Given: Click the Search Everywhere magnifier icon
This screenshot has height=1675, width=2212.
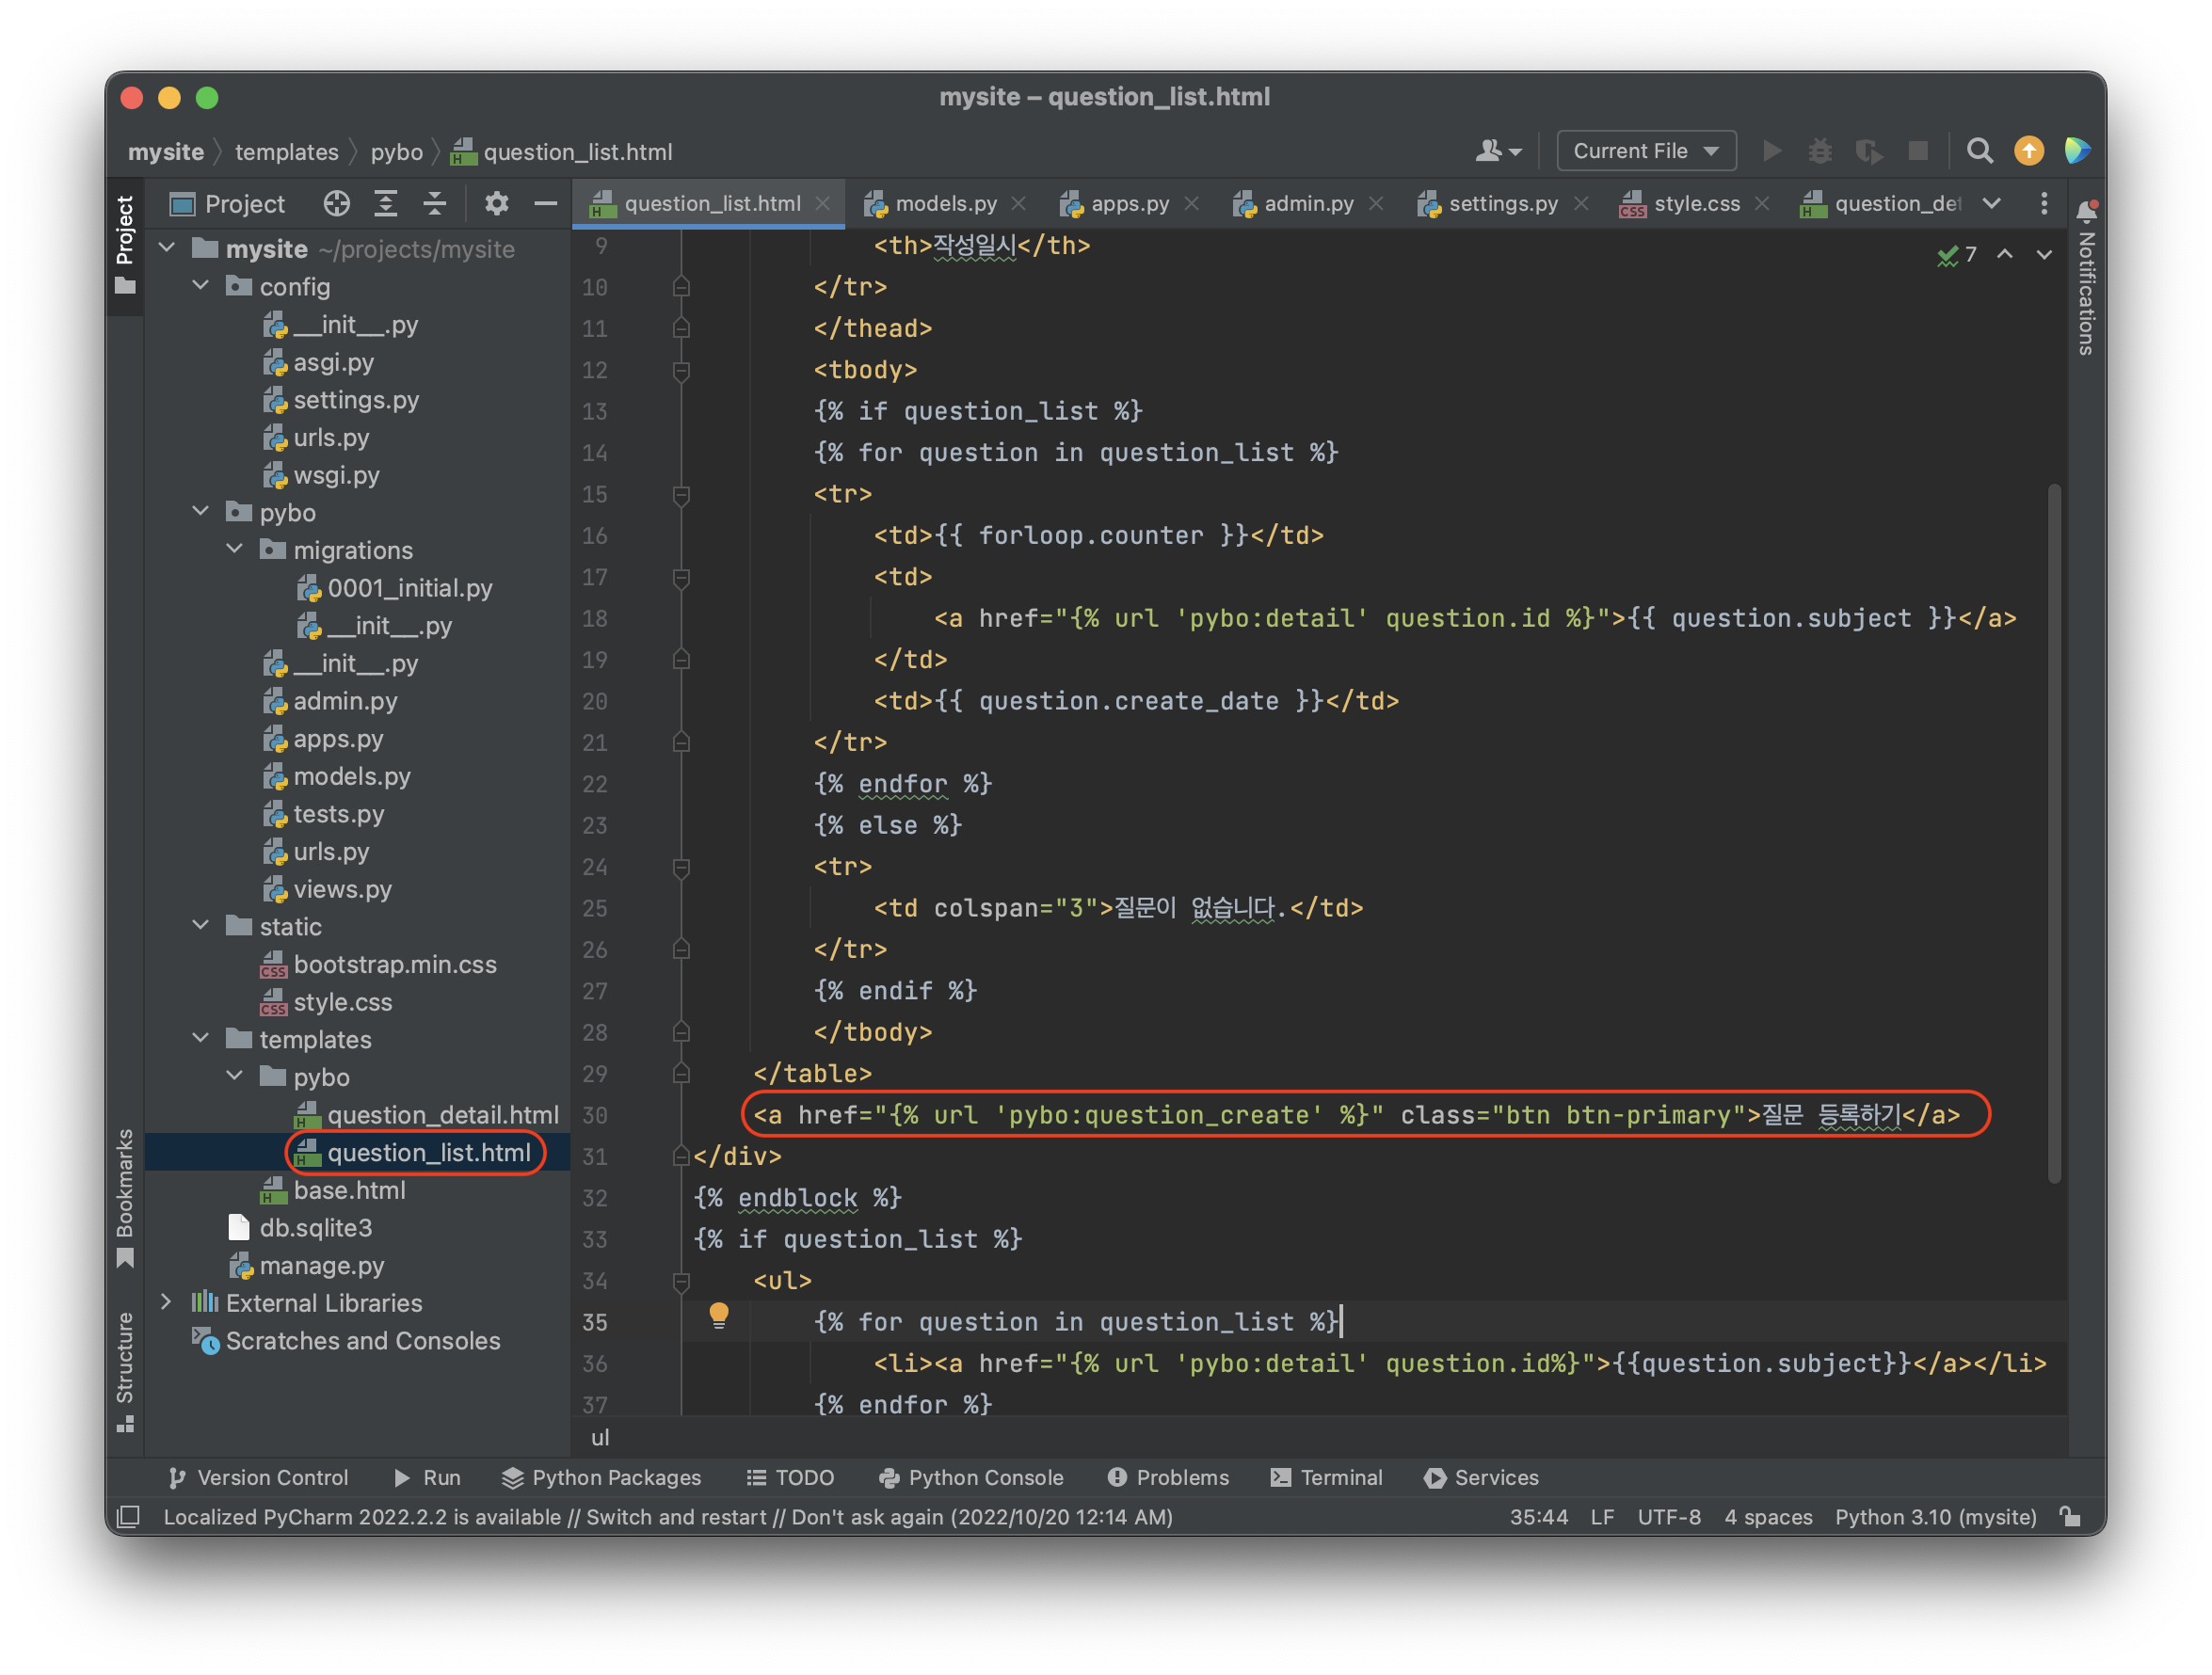Looking at the screenshot, I should 1979,151.
